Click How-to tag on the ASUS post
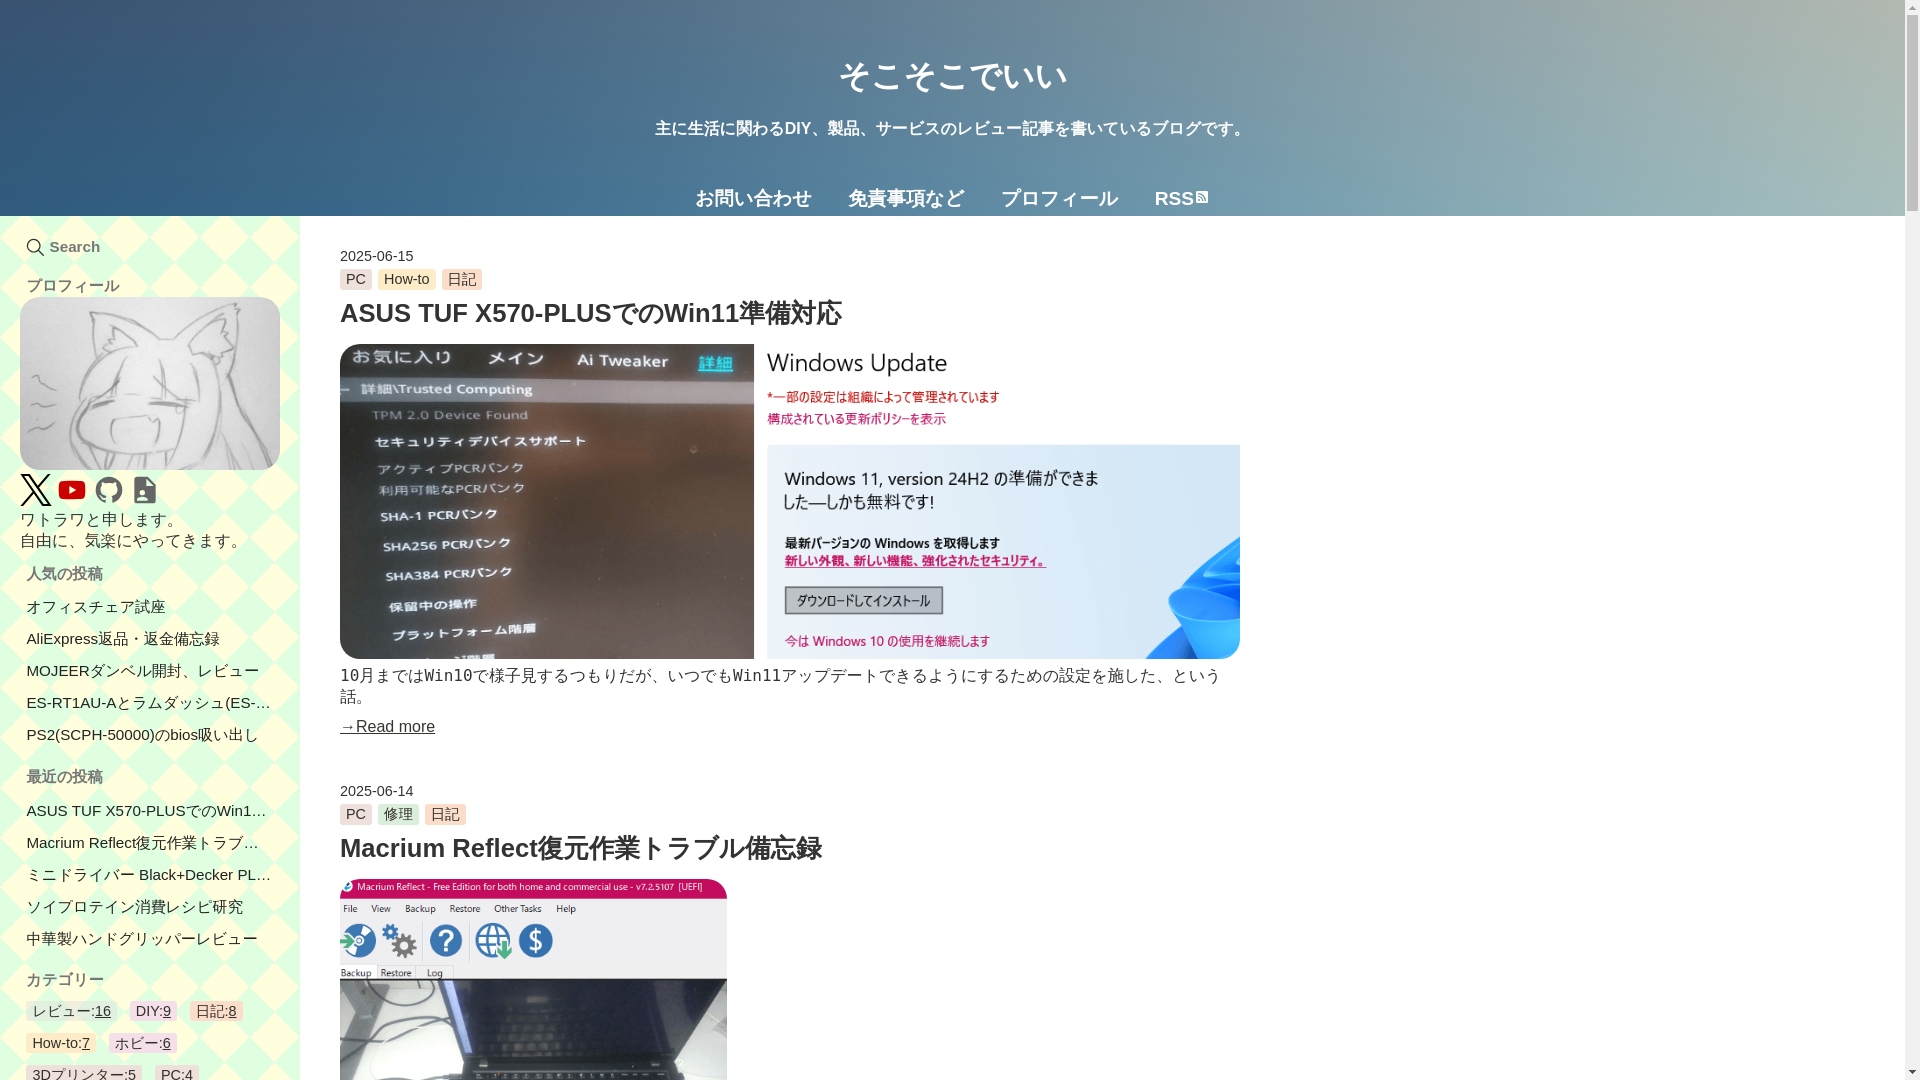 pyautogui.click(x=407, y=279)
